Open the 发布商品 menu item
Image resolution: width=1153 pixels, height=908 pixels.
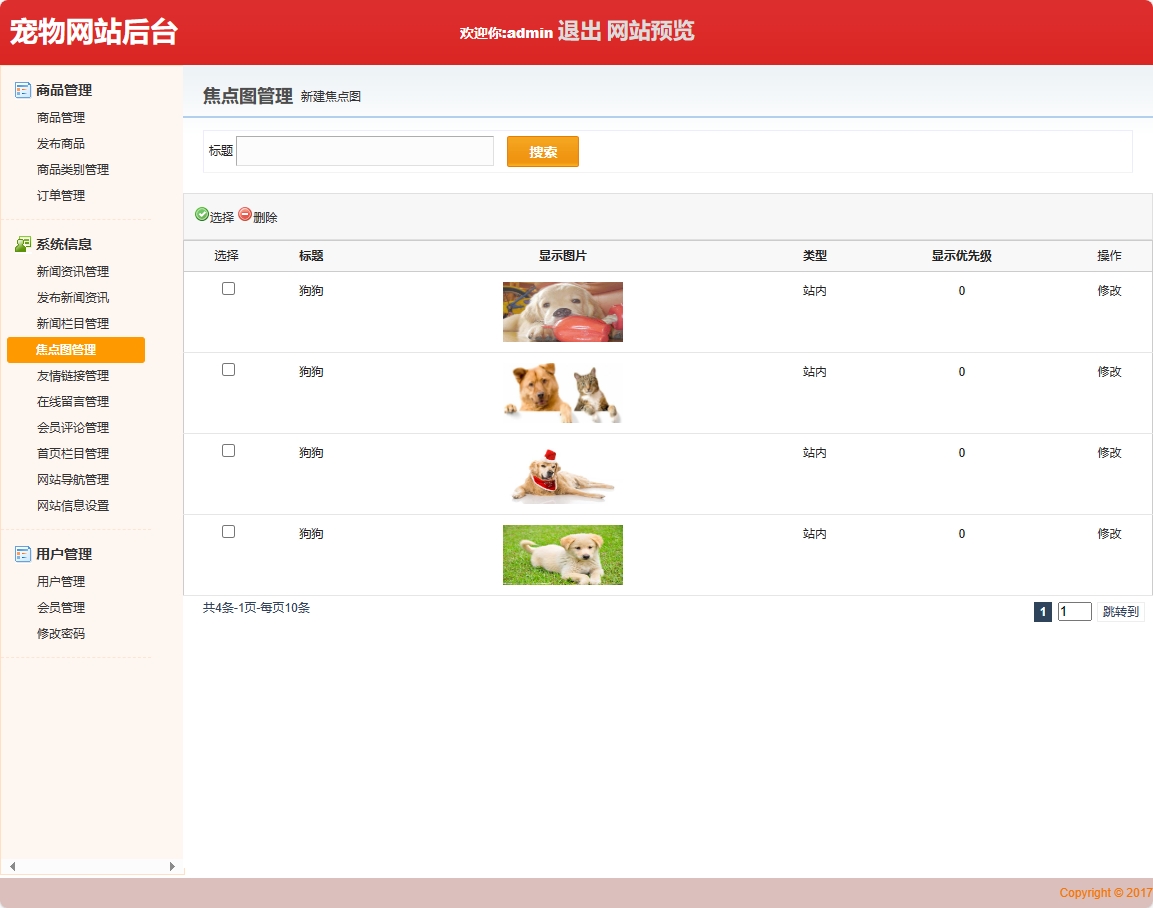point(60,142)
